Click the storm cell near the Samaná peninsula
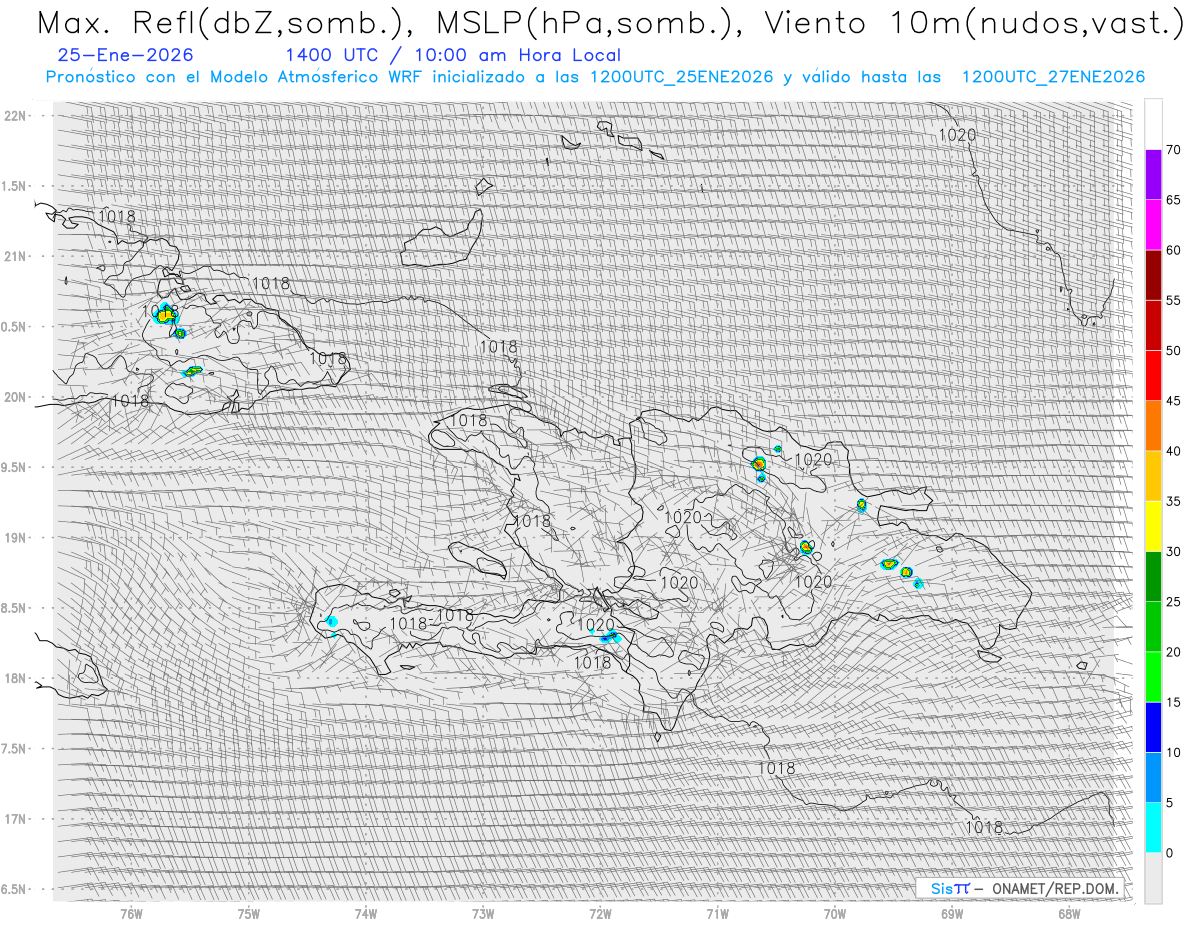Screen dimensions: 1200x927 pos(861,504)
